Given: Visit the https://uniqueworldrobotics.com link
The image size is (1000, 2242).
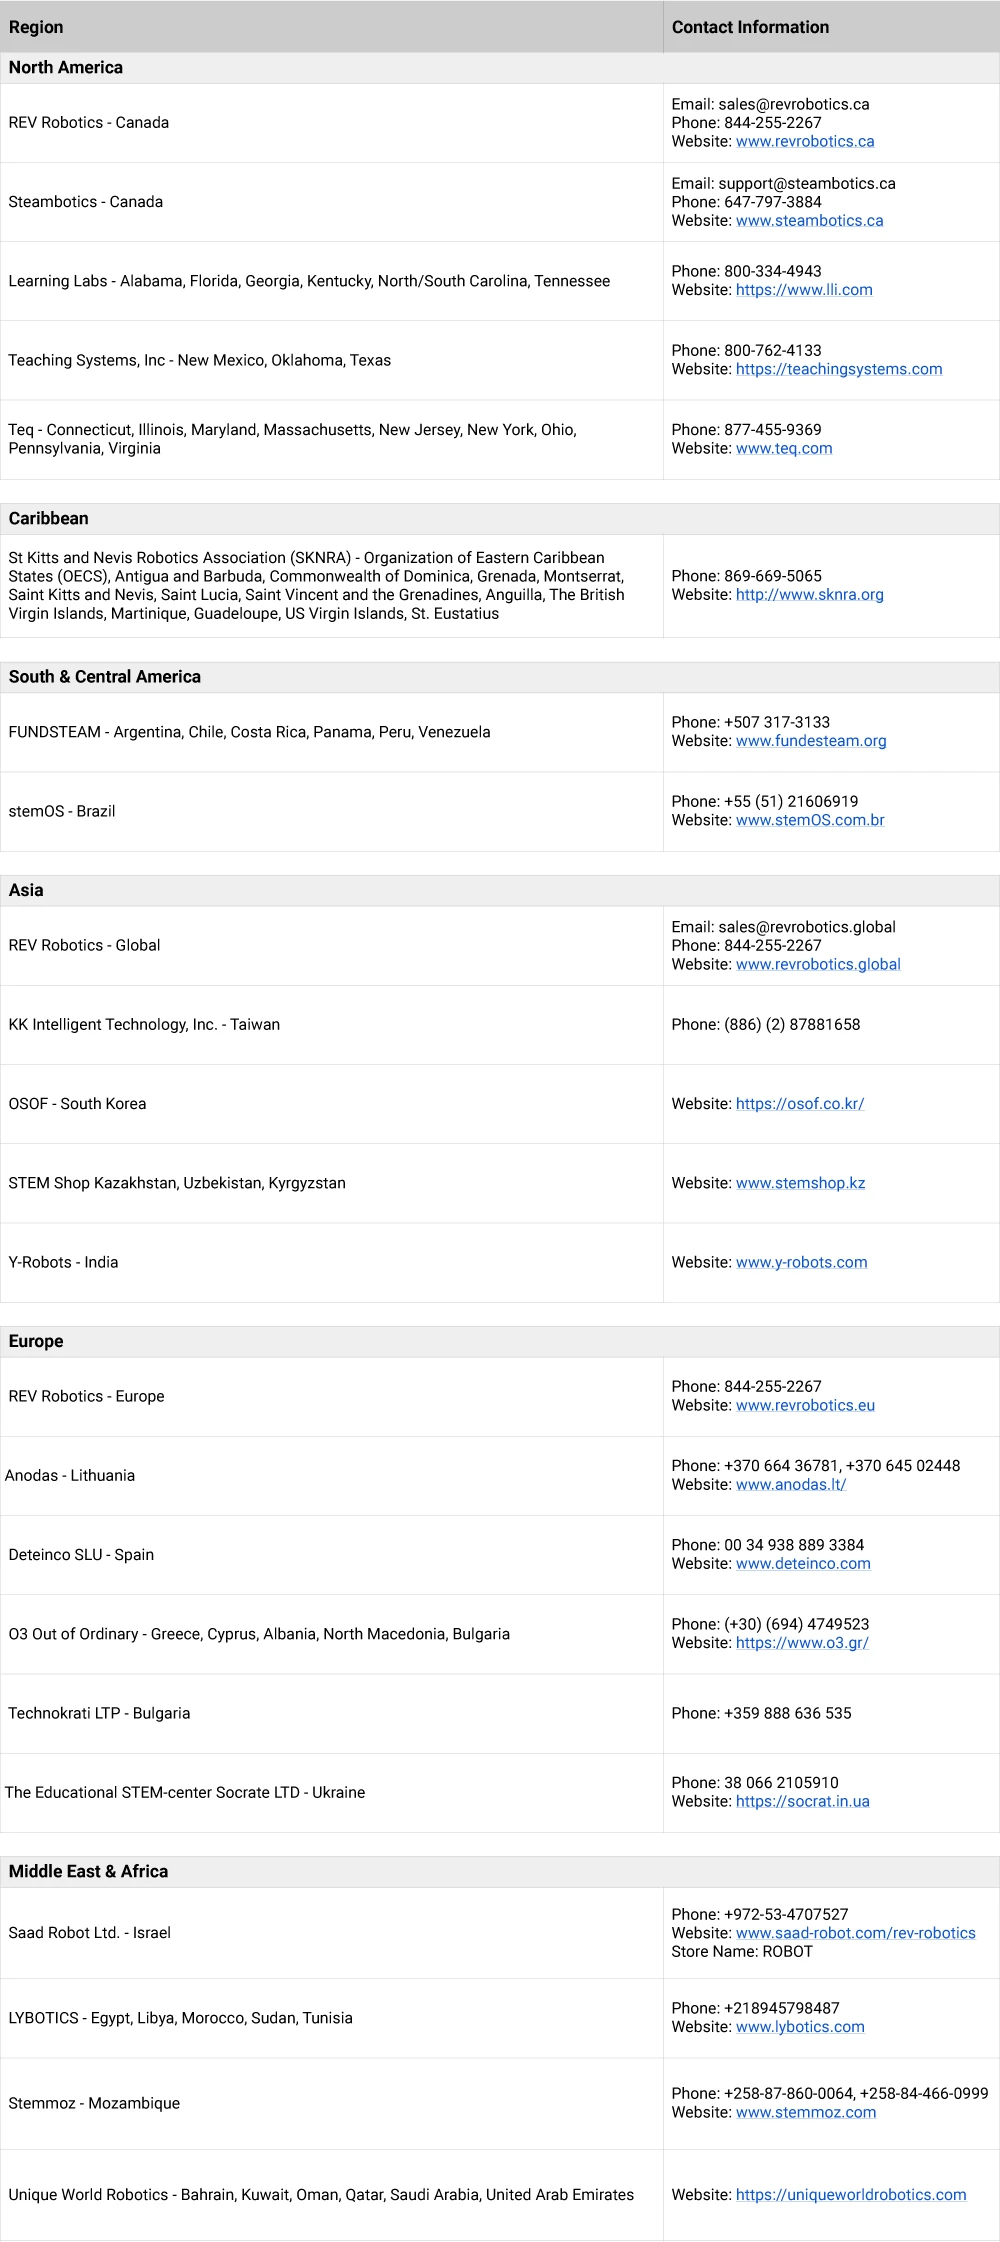Looking at the screenshot, I should pyautogui.click(x=851, y=2195).
